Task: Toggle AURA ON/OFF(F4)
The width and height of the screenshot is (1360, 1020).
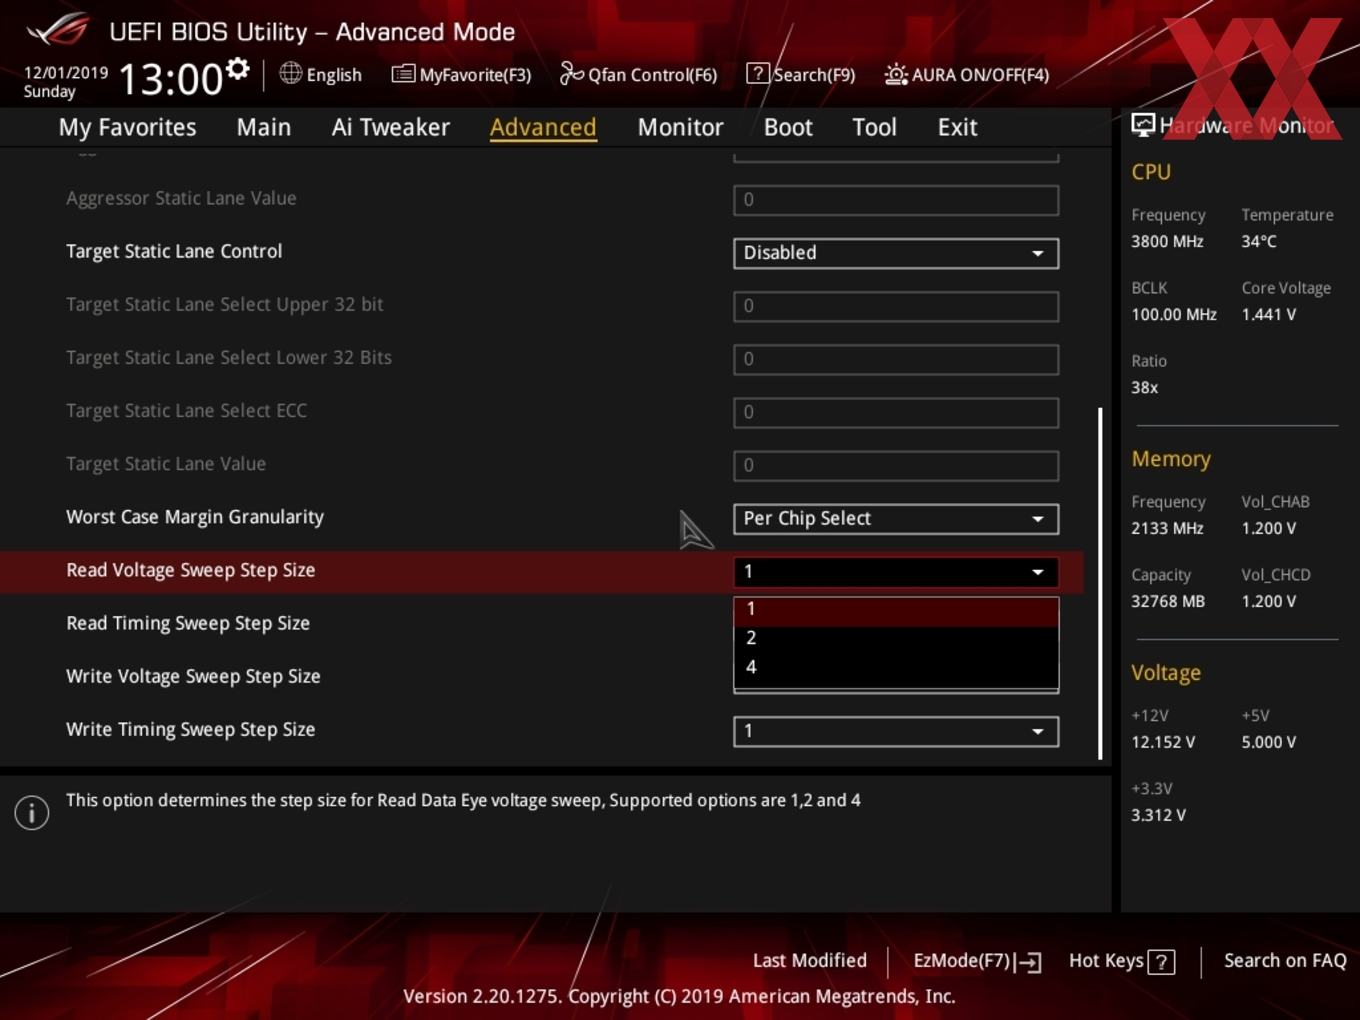Action: coord(967,74)
